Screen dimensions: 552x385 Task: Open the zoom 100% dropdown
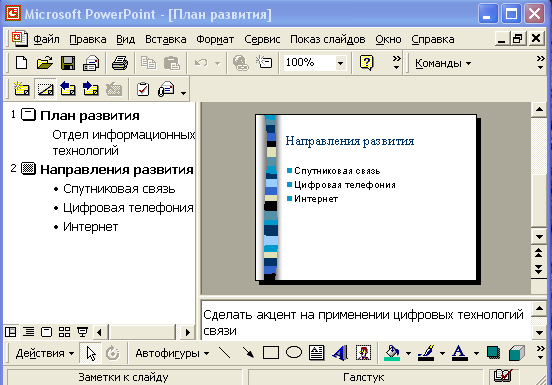click(x=340, y=63)
